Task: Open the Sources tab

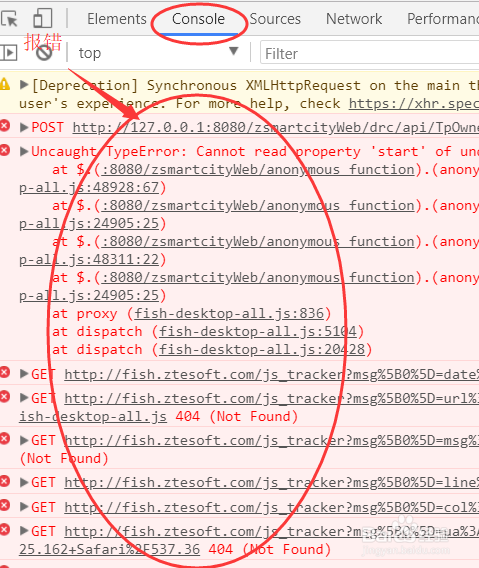Action: click(275, 19)
